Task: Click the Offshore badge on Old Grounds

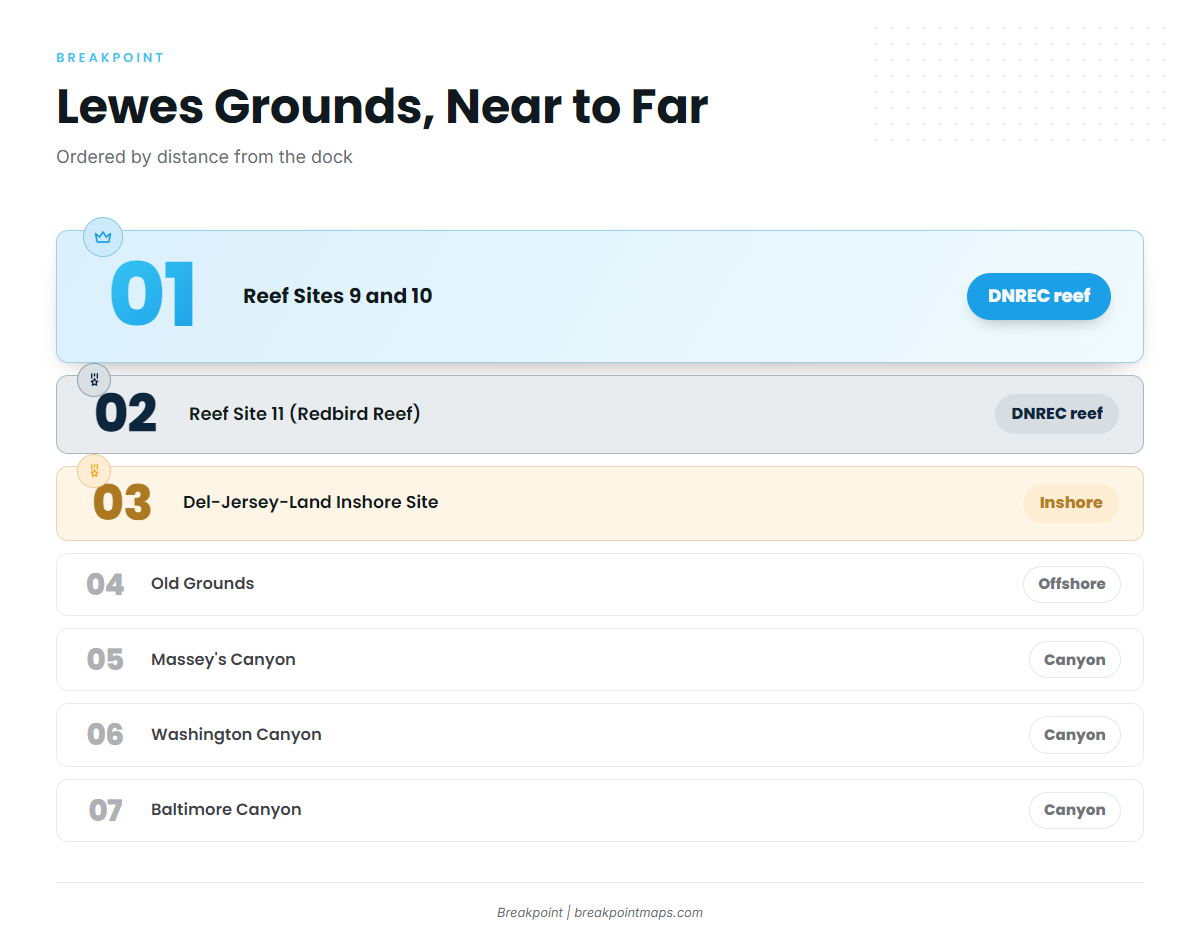Action: (x=1072, y=584)
